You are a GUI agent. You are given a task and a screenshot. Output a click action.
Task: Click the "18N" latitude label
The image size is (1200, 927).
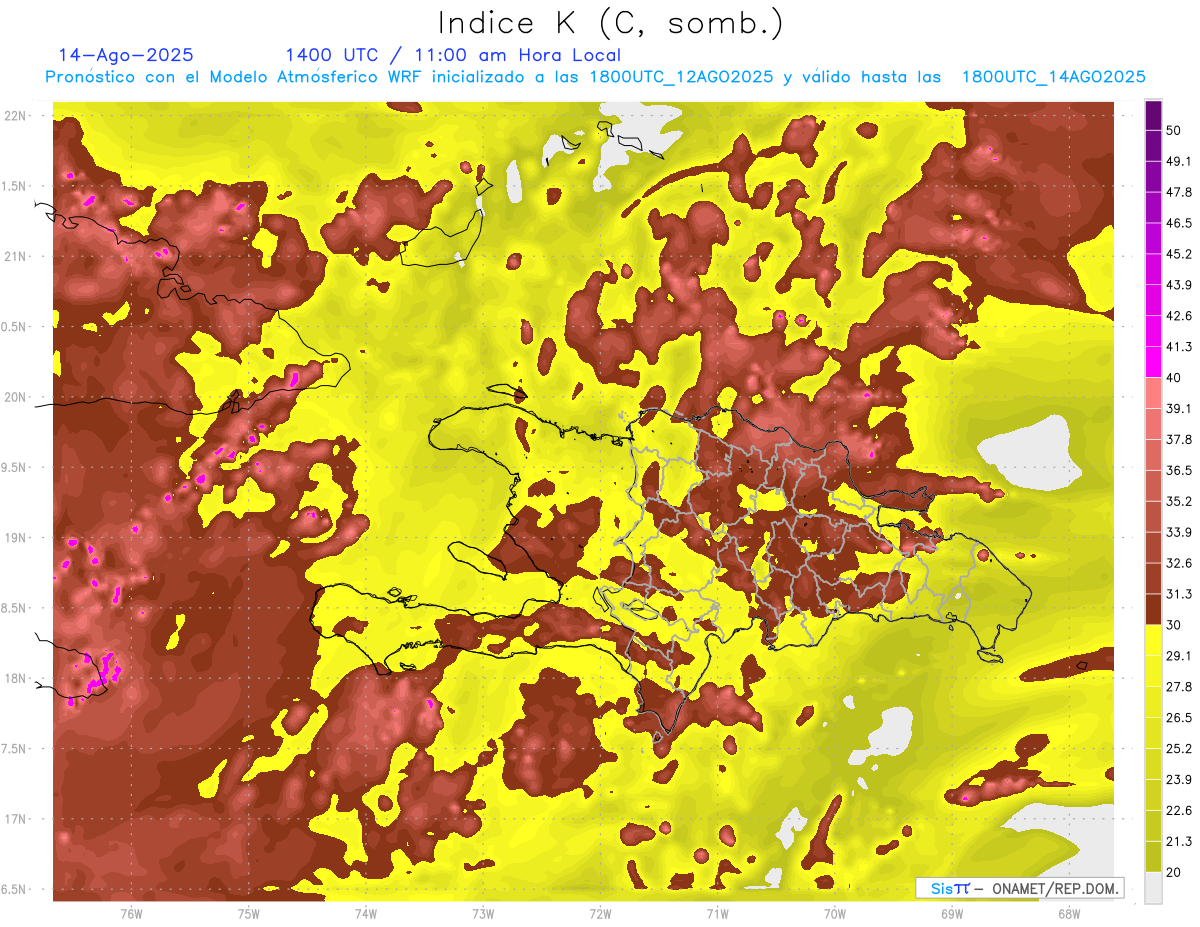coord(16,679)
